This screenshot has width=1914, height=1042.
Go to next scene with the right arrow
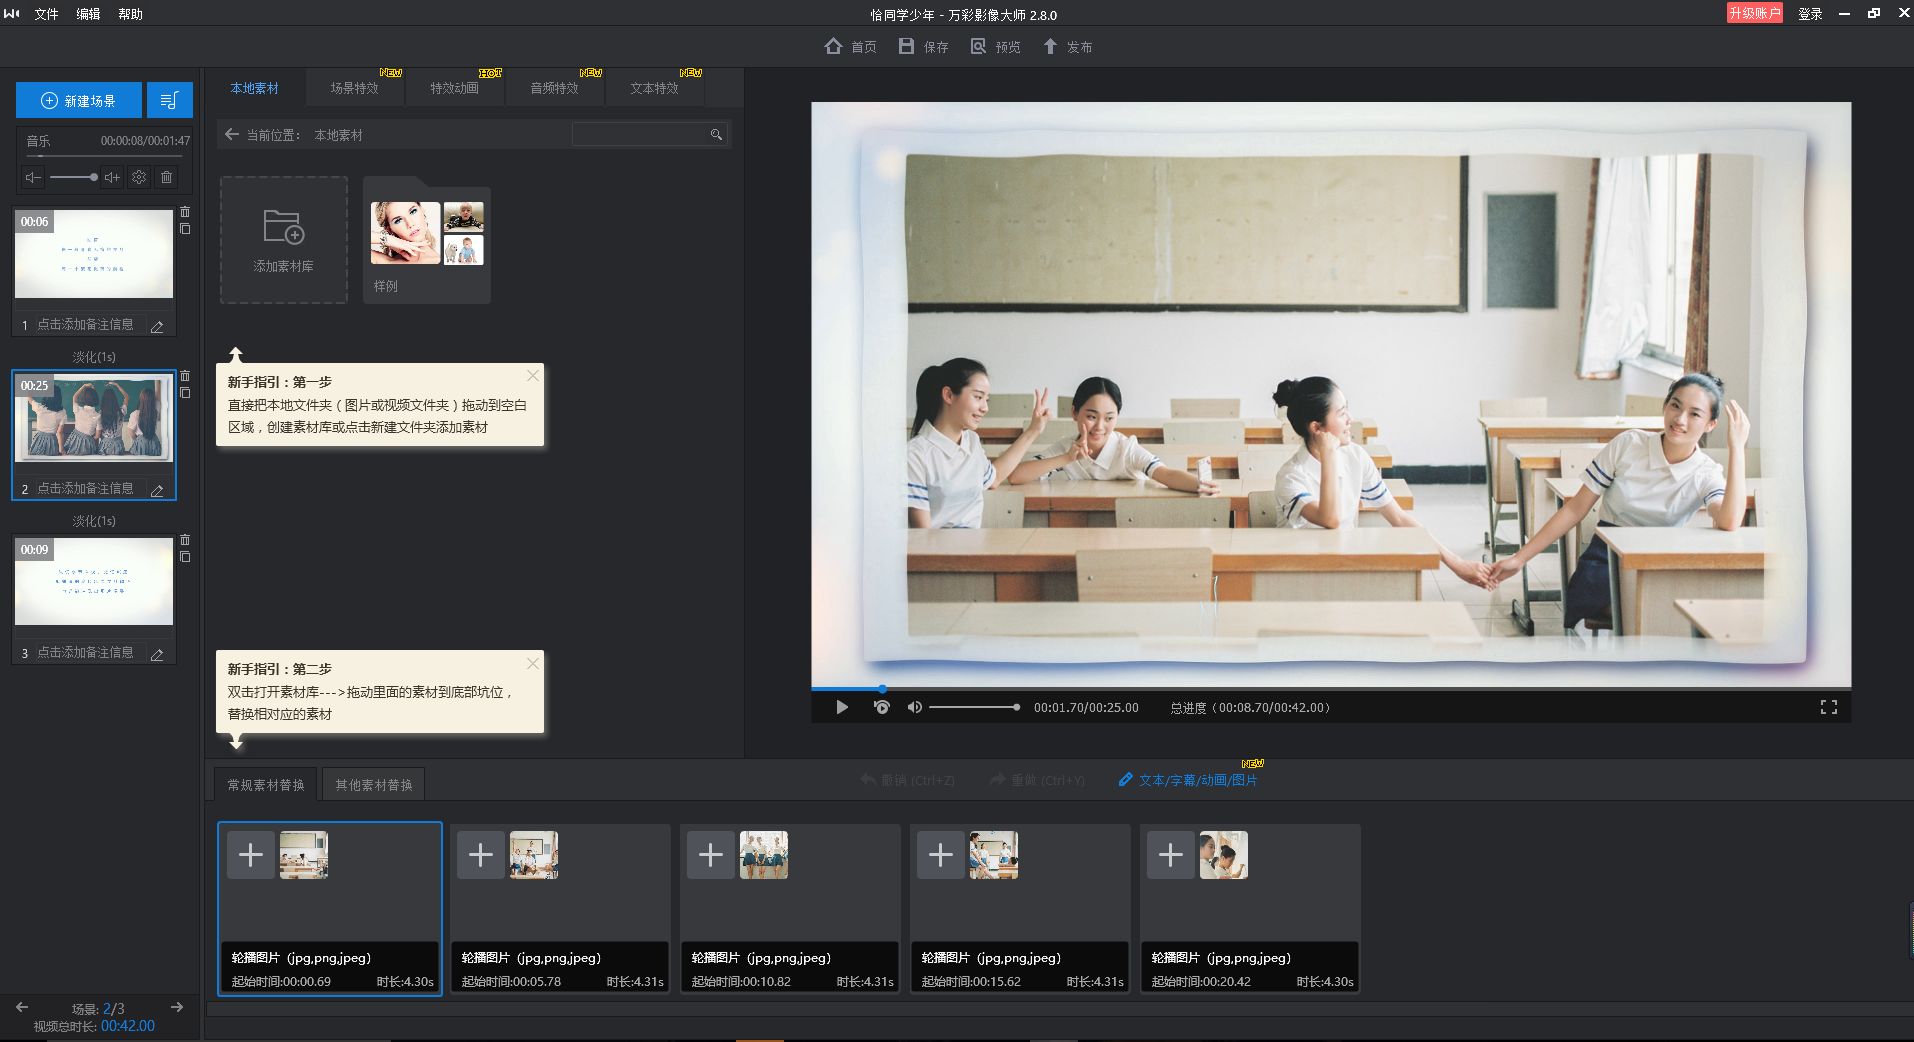[177, 1007]
